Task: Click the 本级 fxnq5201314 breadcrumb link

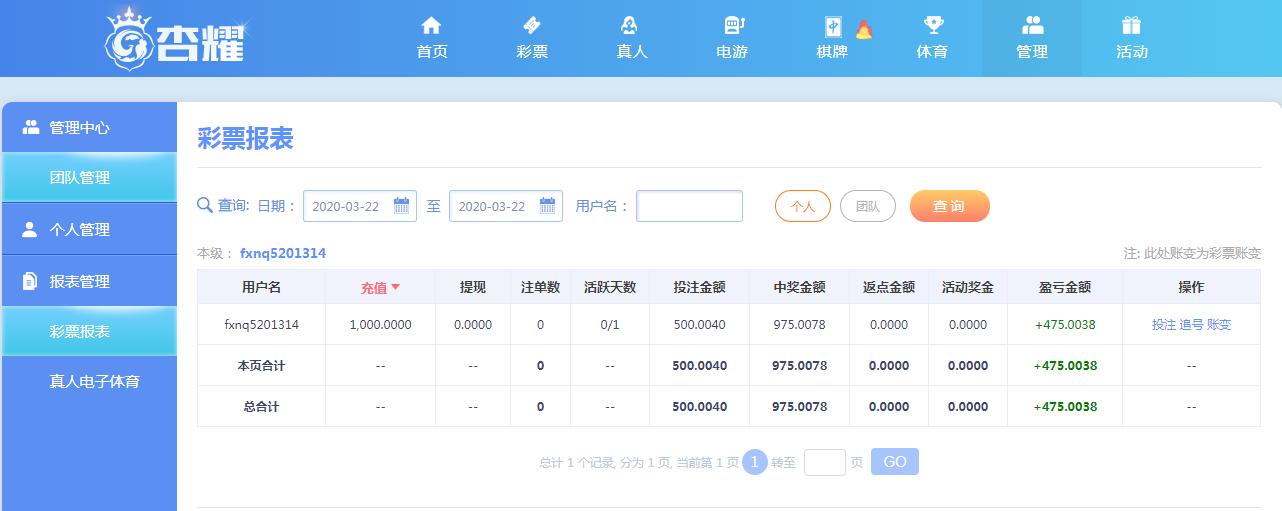Action: [x=283, y=253]
